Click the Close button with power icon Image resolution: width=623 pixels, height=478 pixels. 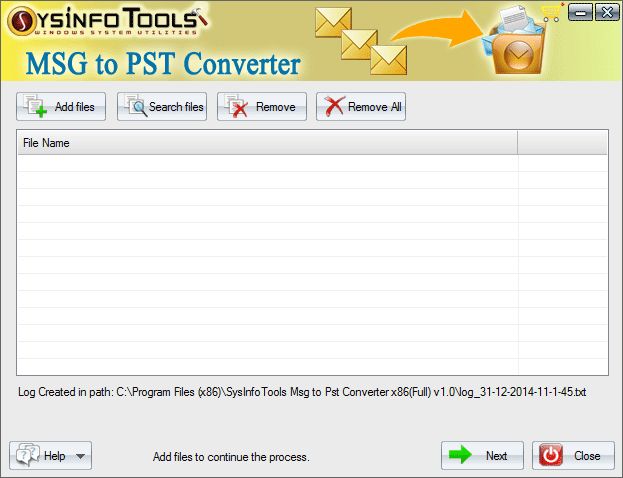click(573, 455)
